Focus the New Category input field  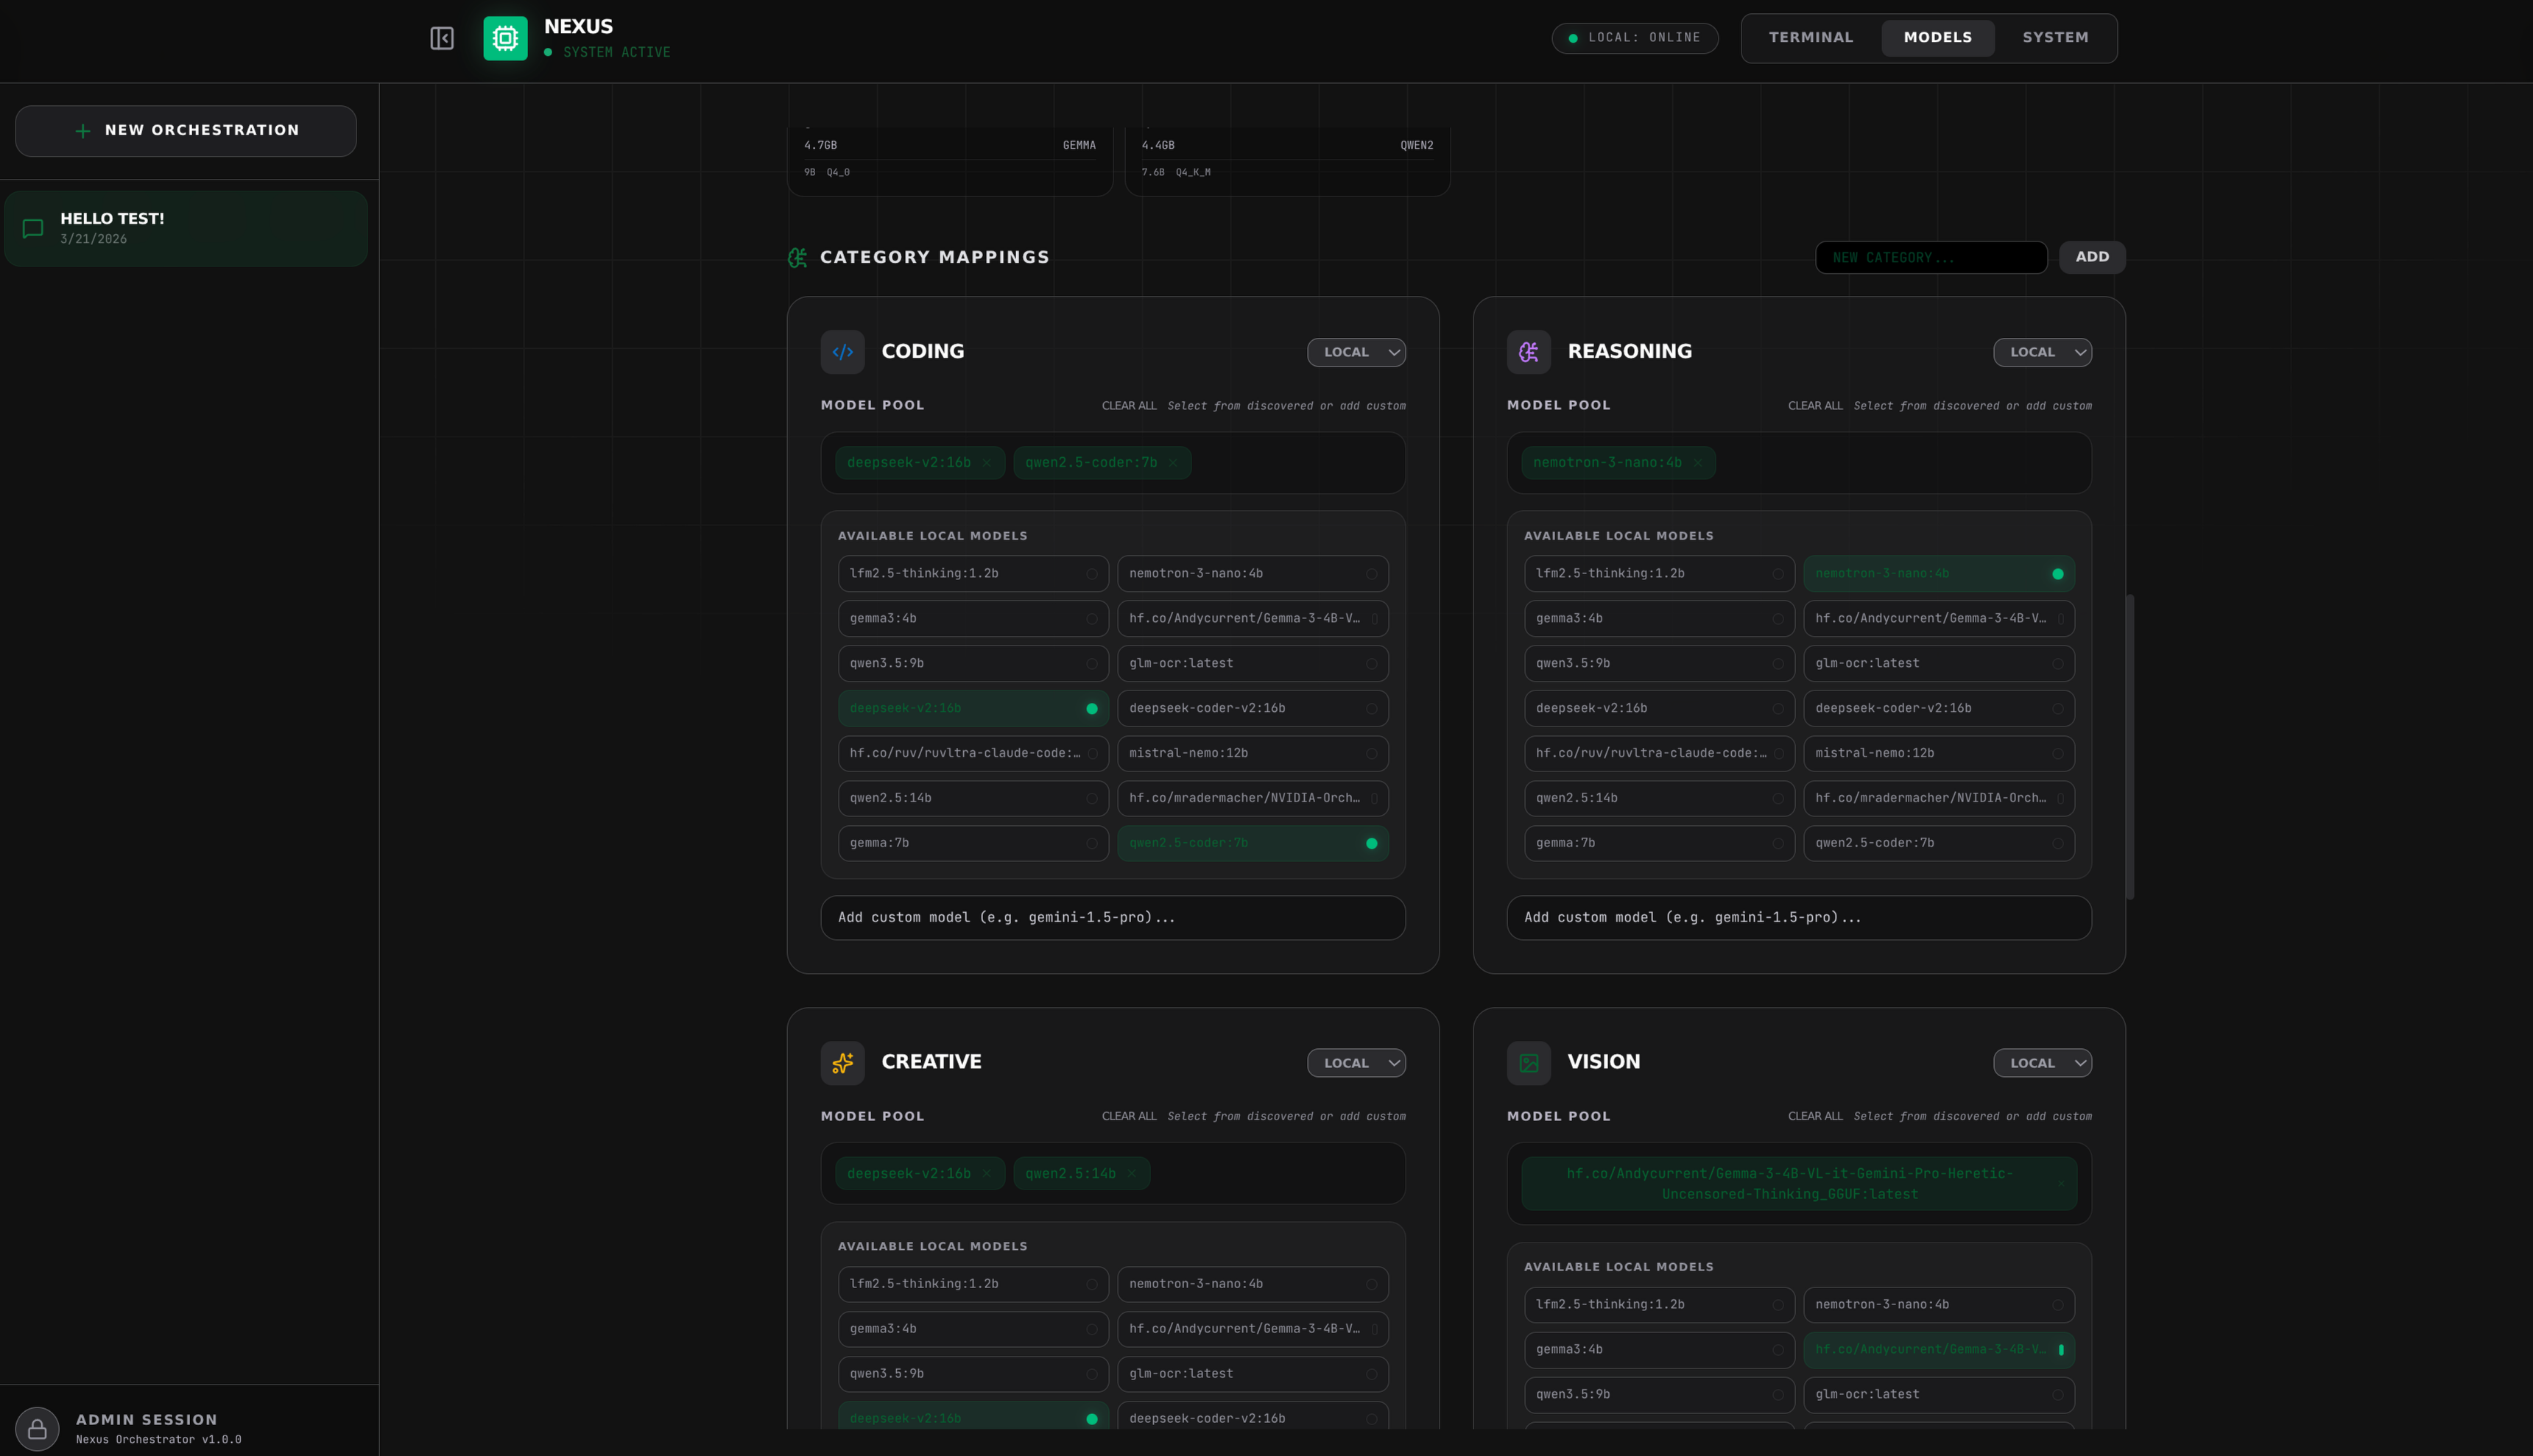click(1931, 258)
